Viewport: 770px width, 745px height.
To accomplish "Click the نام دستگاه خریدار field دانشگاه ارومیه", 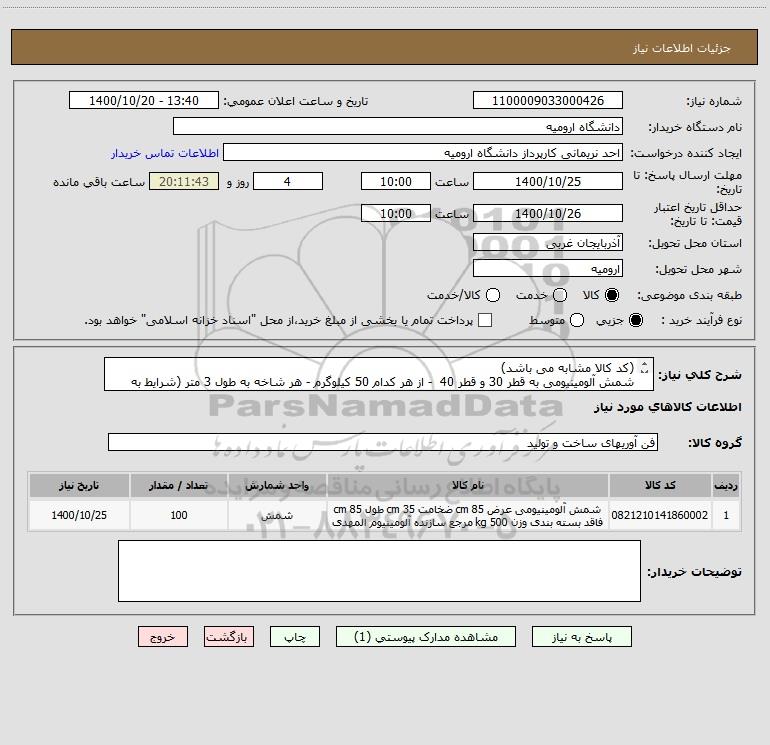I will click(398, 127).
